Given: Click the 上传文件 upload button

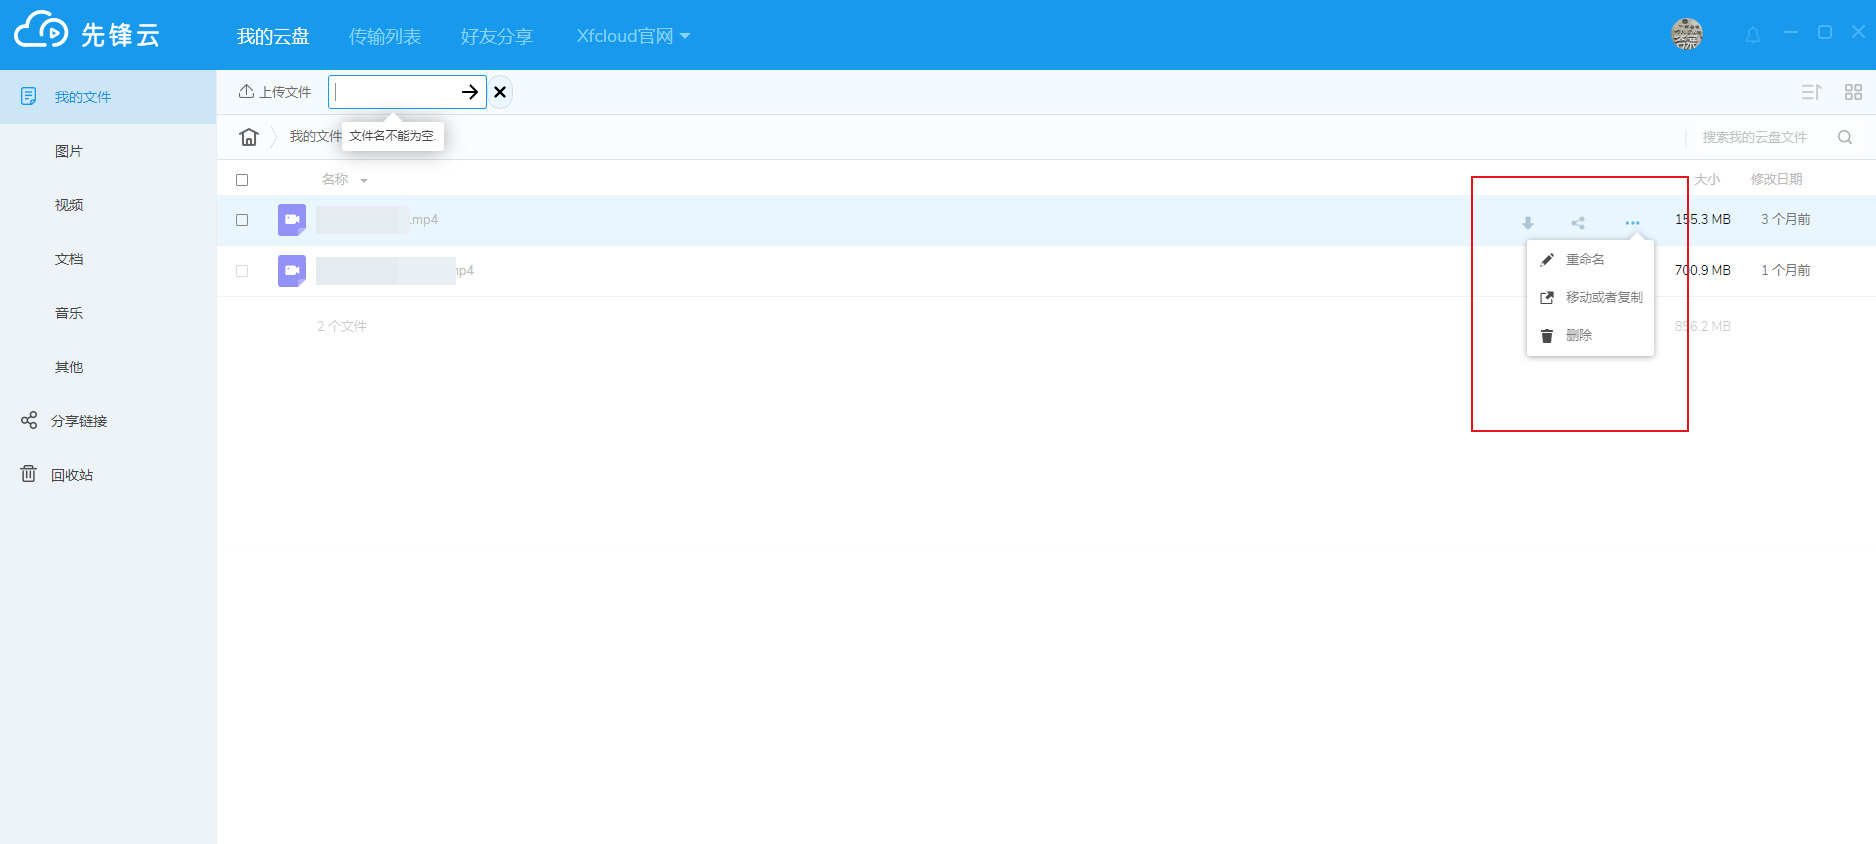Looking at the screenshot, I should 275,92.
